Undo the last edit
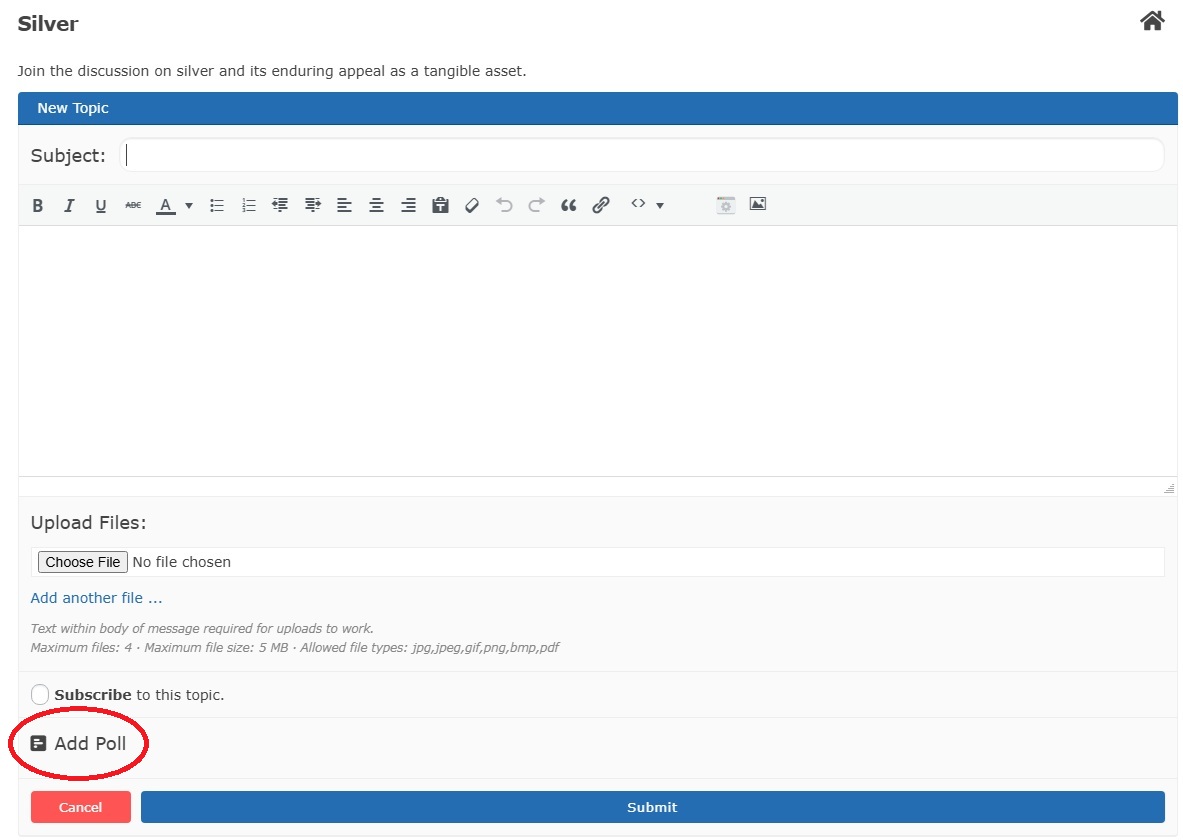The height and width of the screenshot is (840, 1183). coord(504,205)
